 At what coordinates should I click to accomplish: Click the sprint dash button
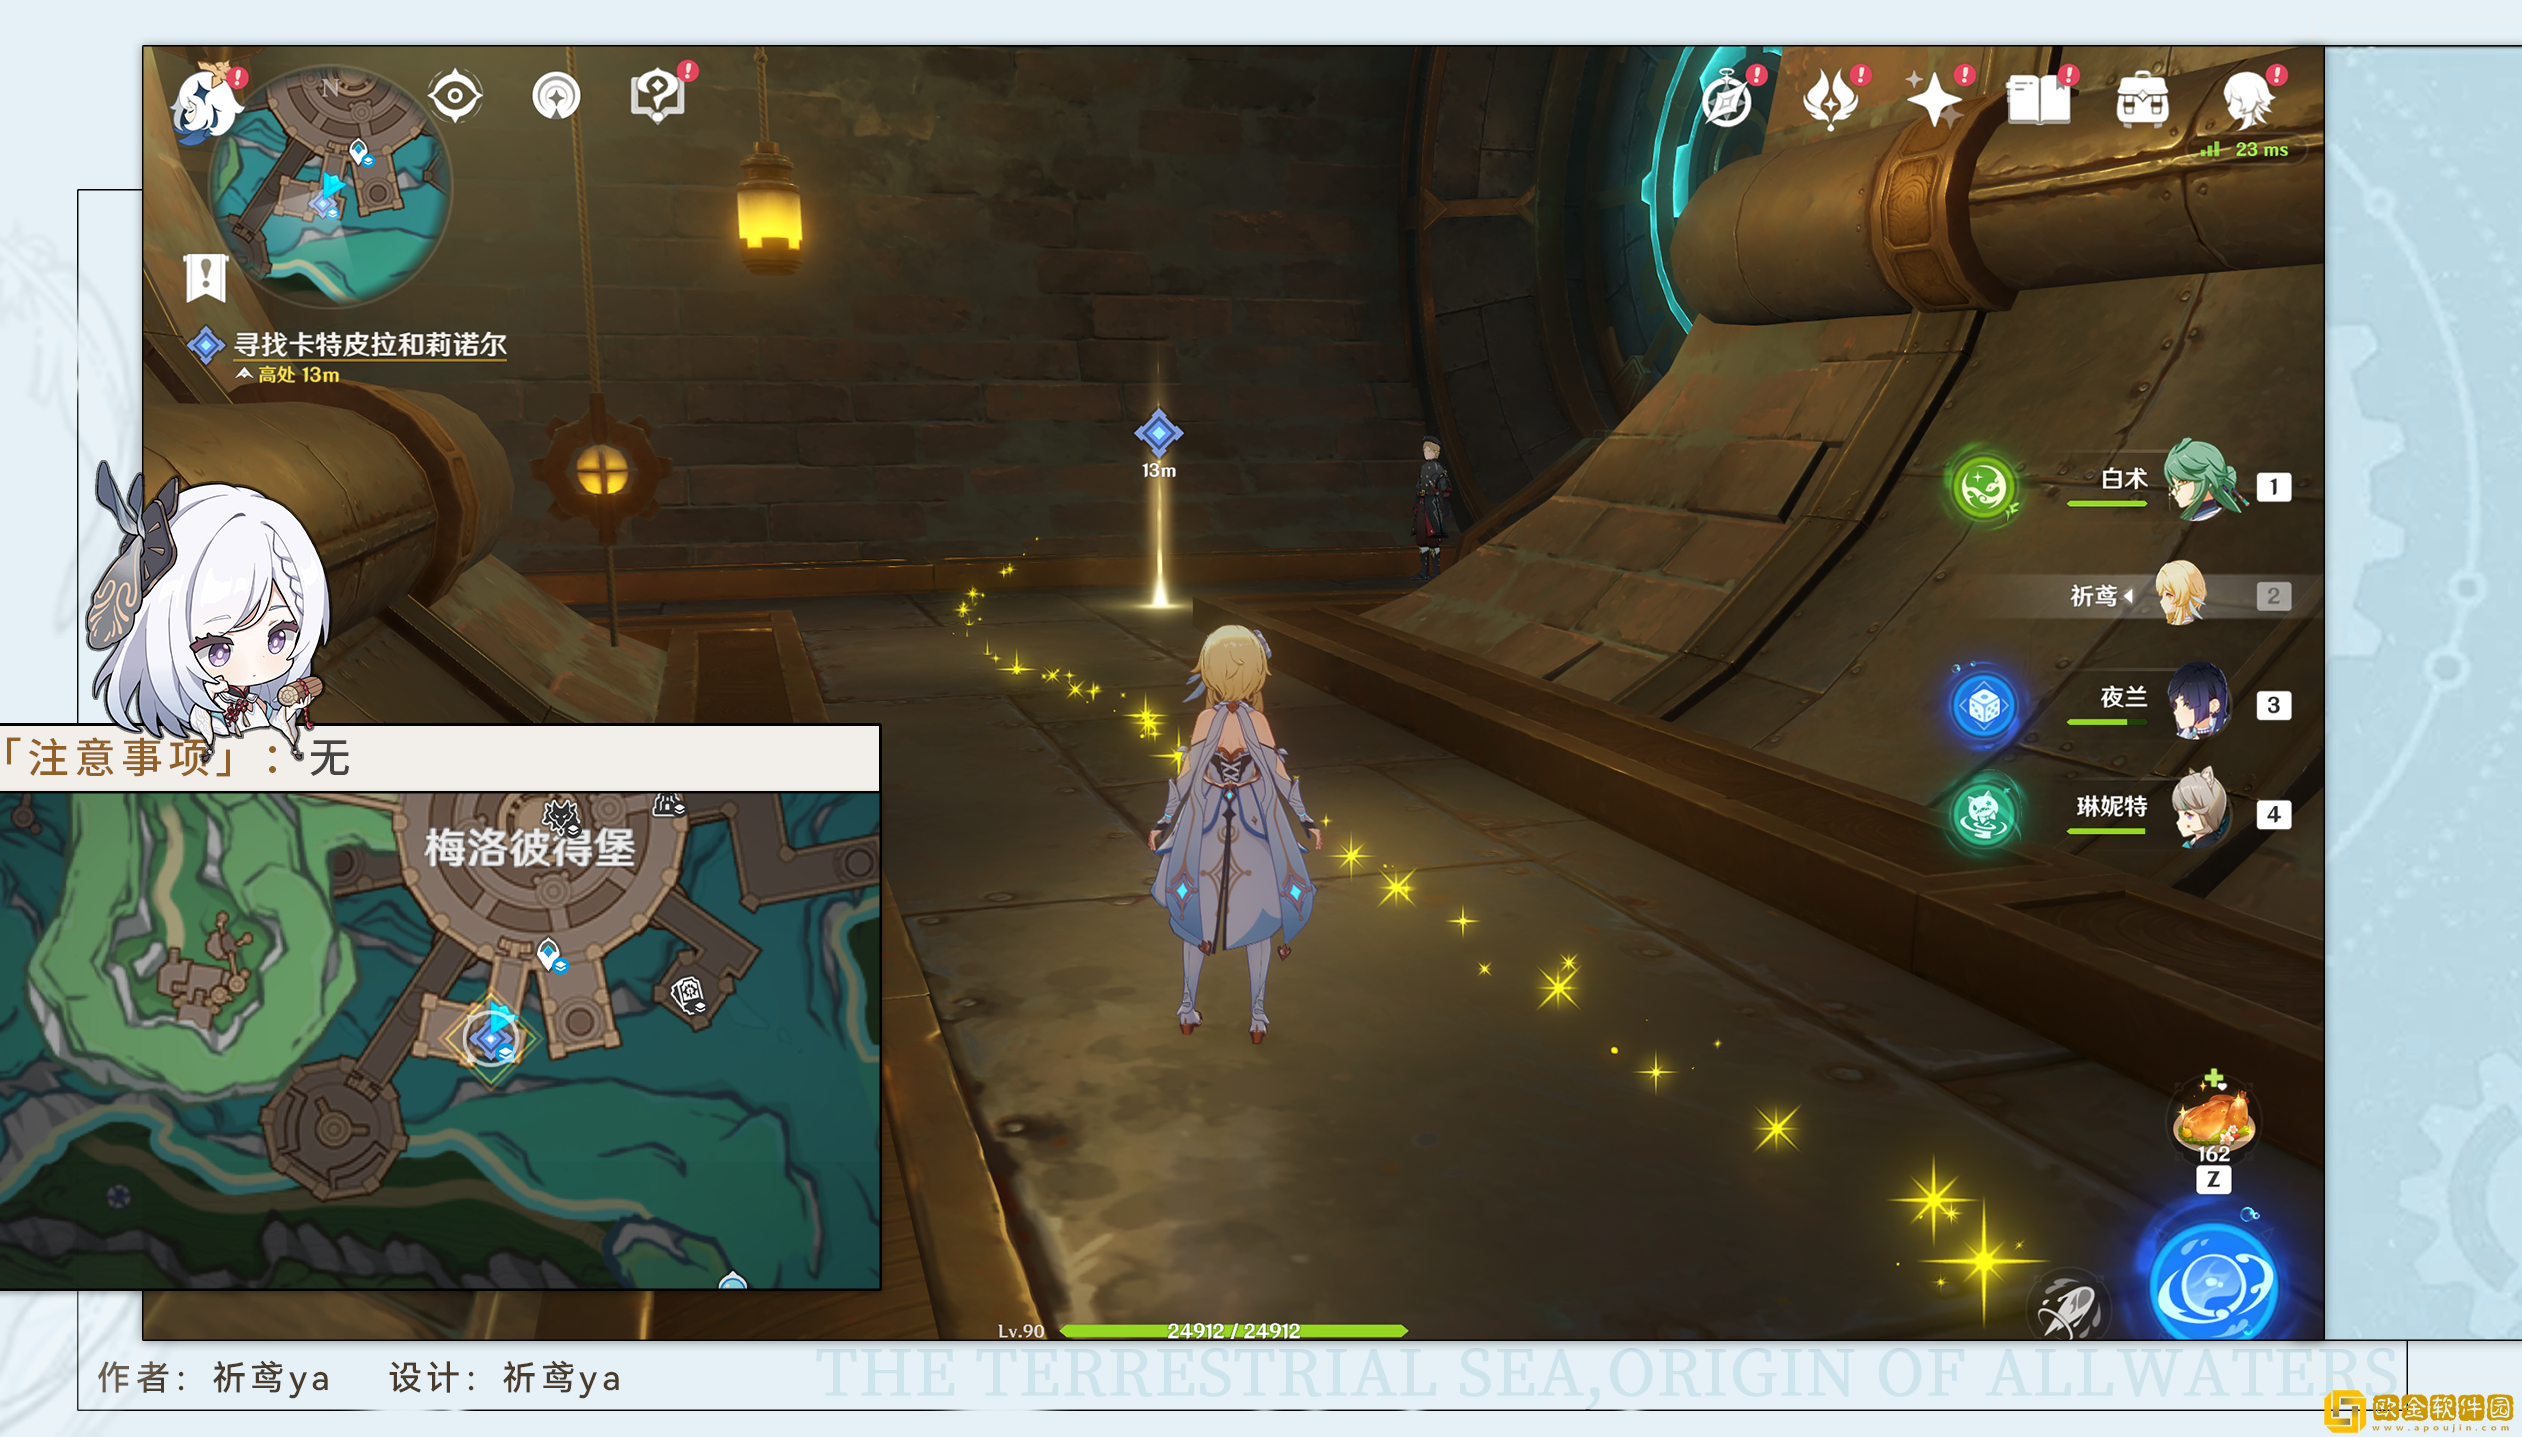[x=2070, y=1305]
